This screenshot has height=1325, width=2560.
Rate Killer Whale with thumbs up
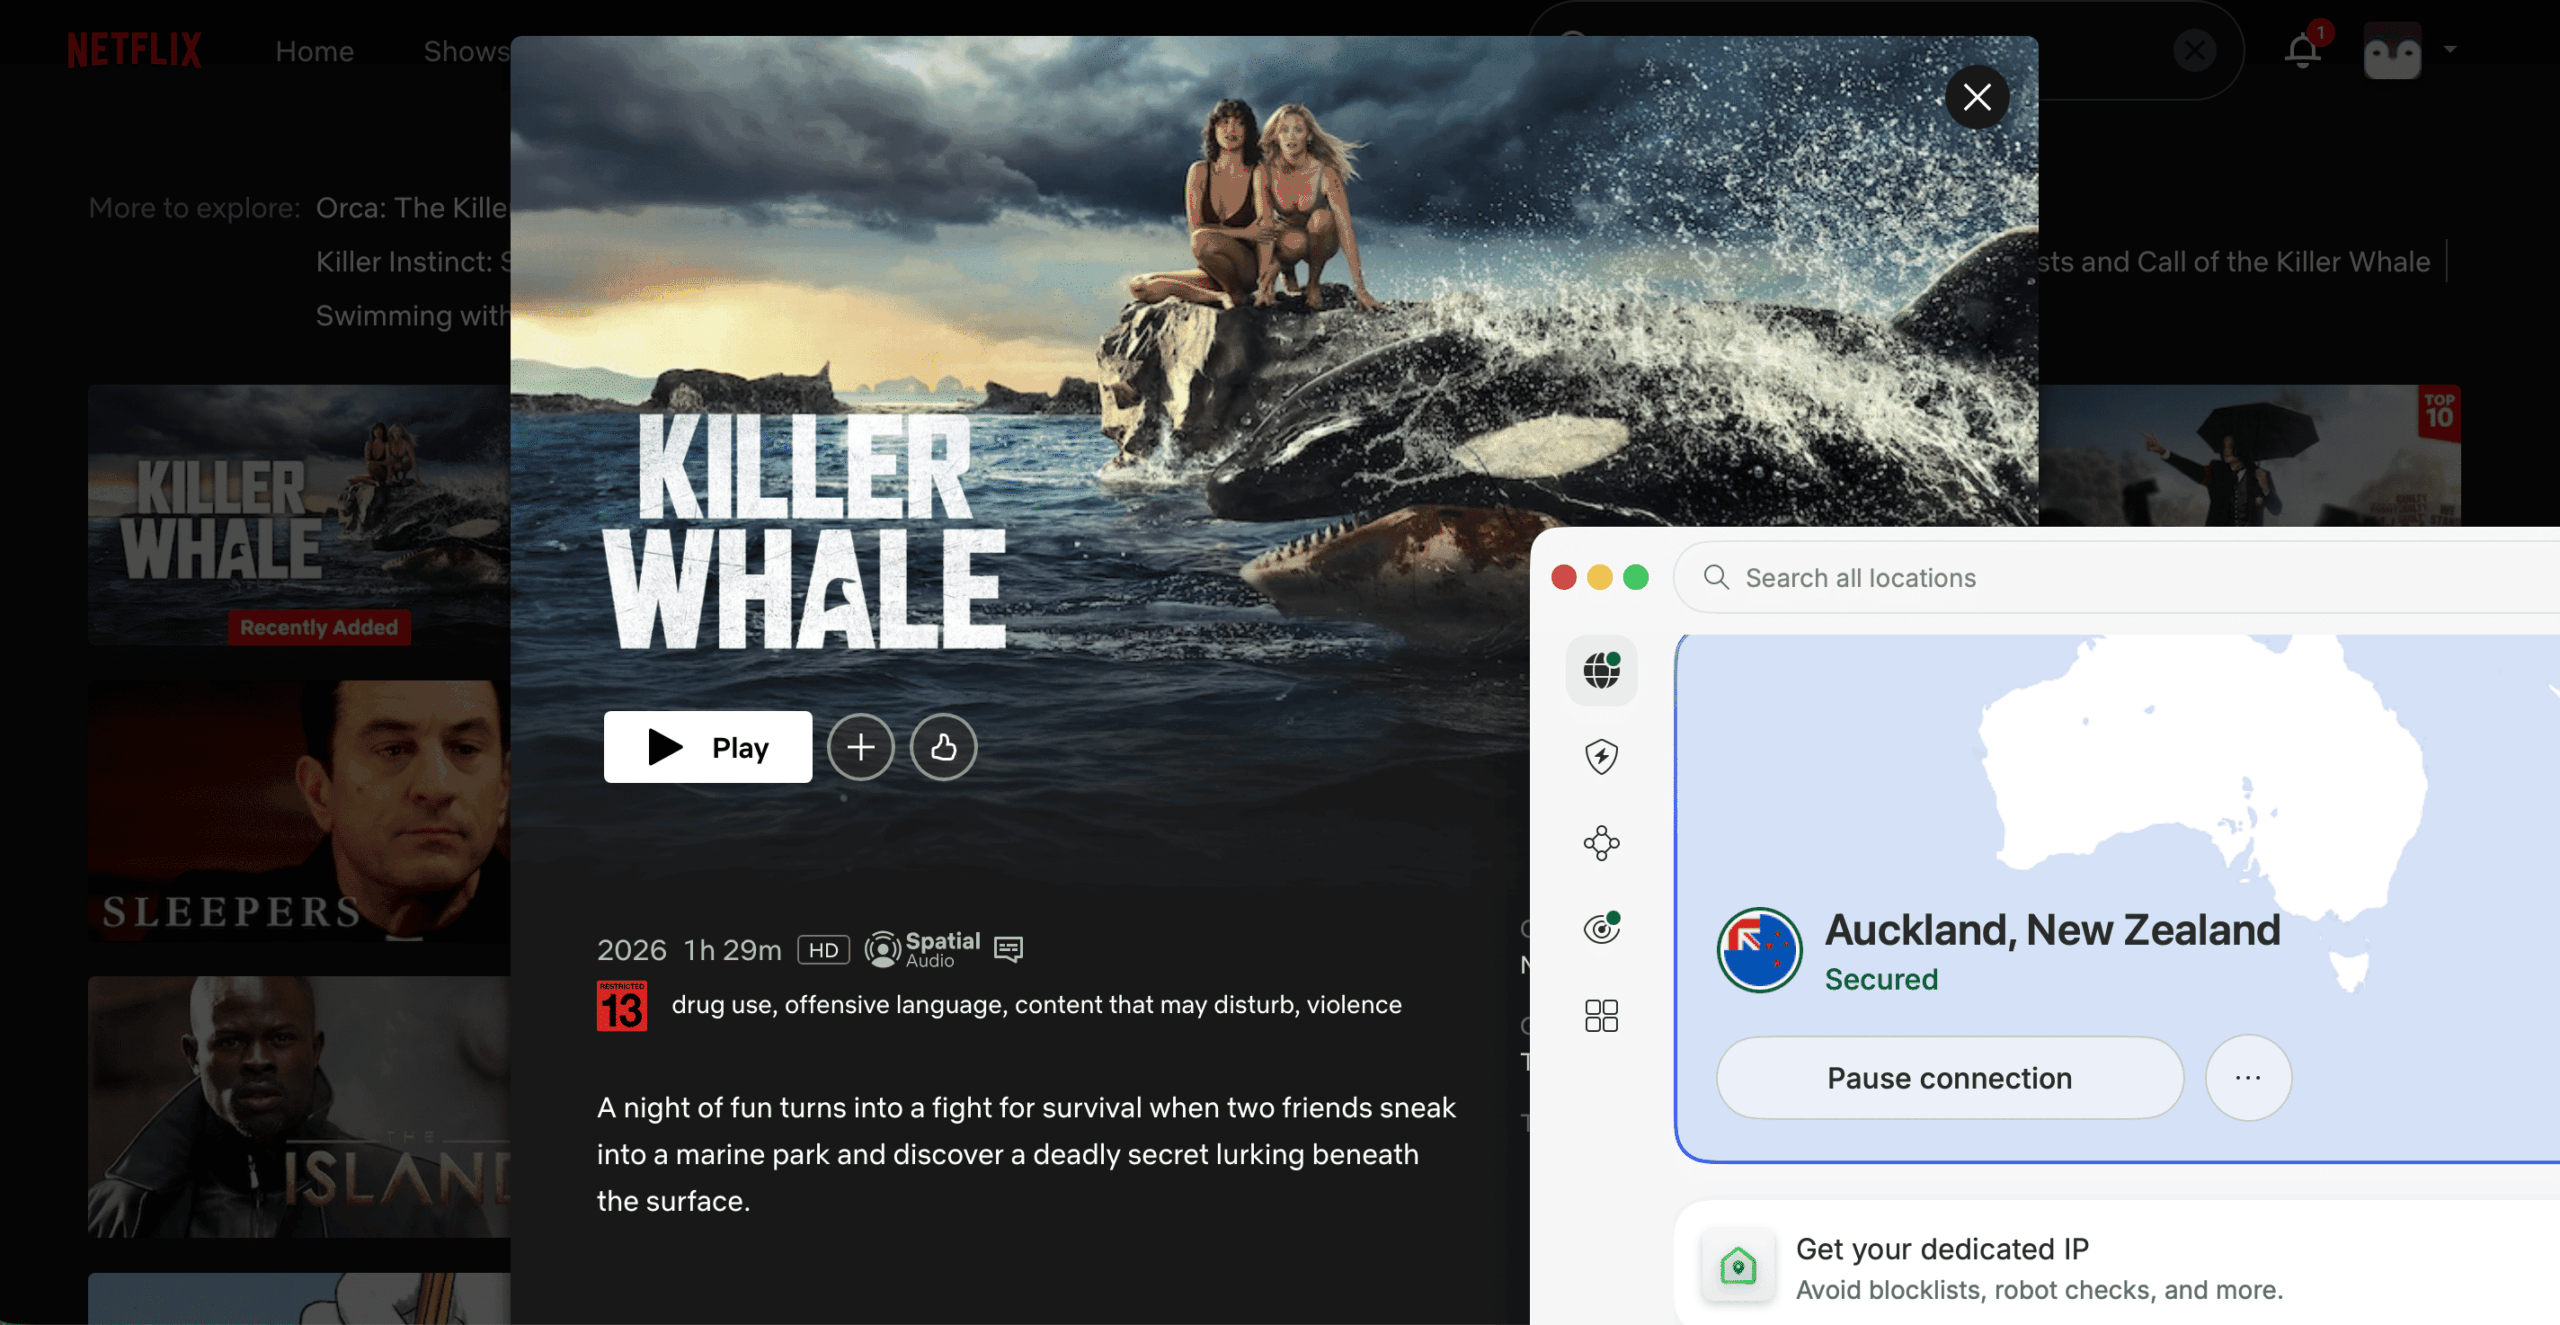[943, 747]
